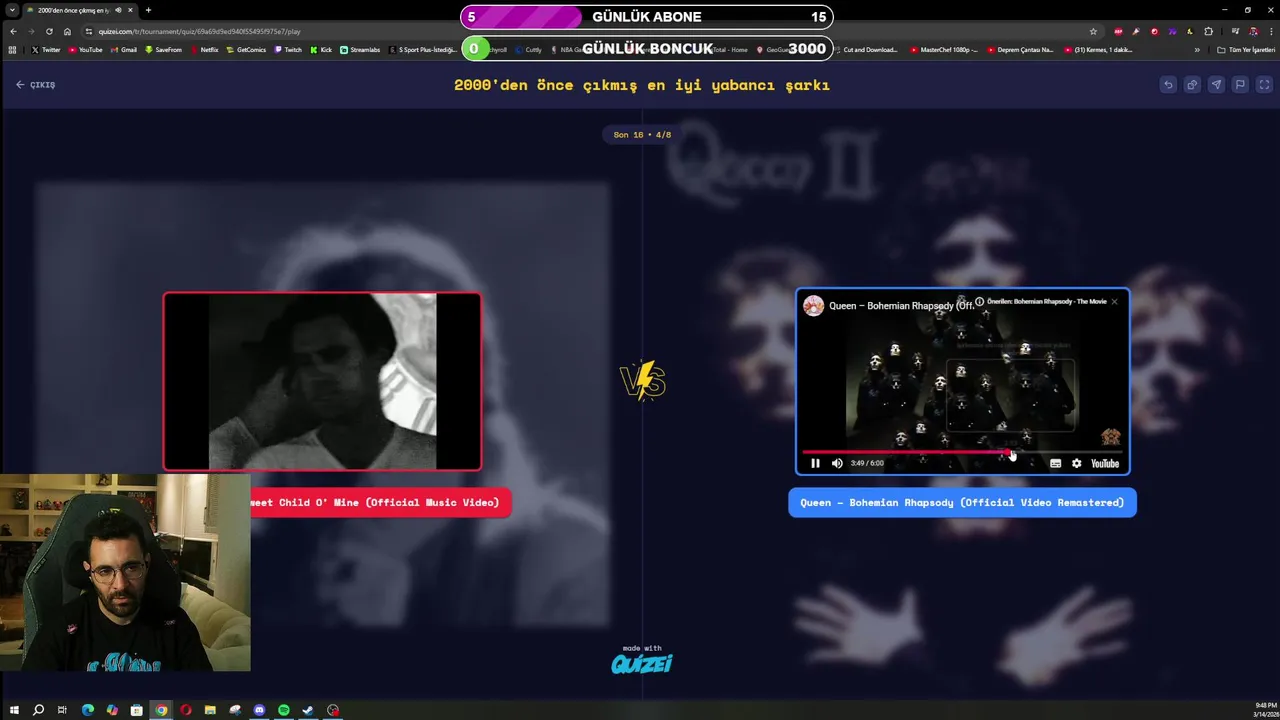The height and width of the screenshot is (720, 1280).
Task: Open Microsoft Store from the taskbar
Action: 137,710
